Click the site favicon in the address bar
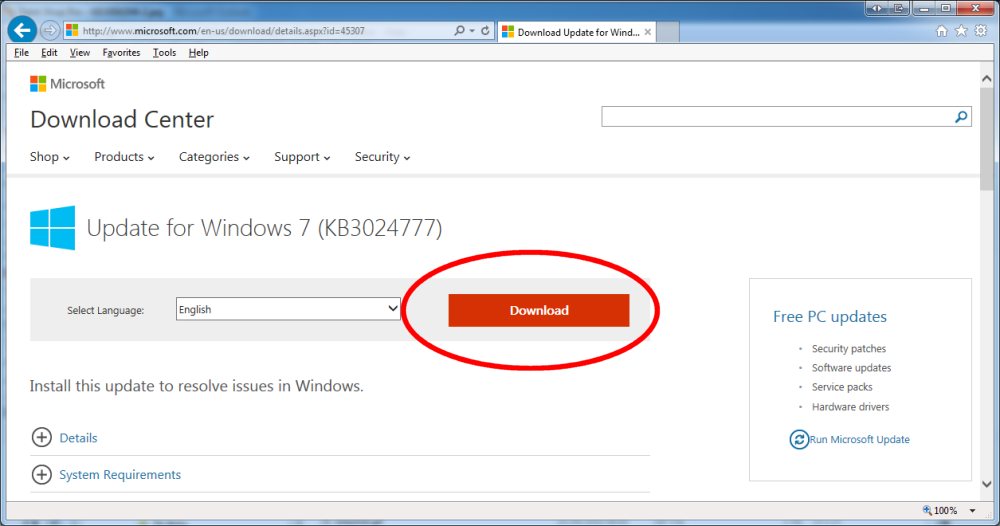This screenshot has height=526, width=1000. 72,31
